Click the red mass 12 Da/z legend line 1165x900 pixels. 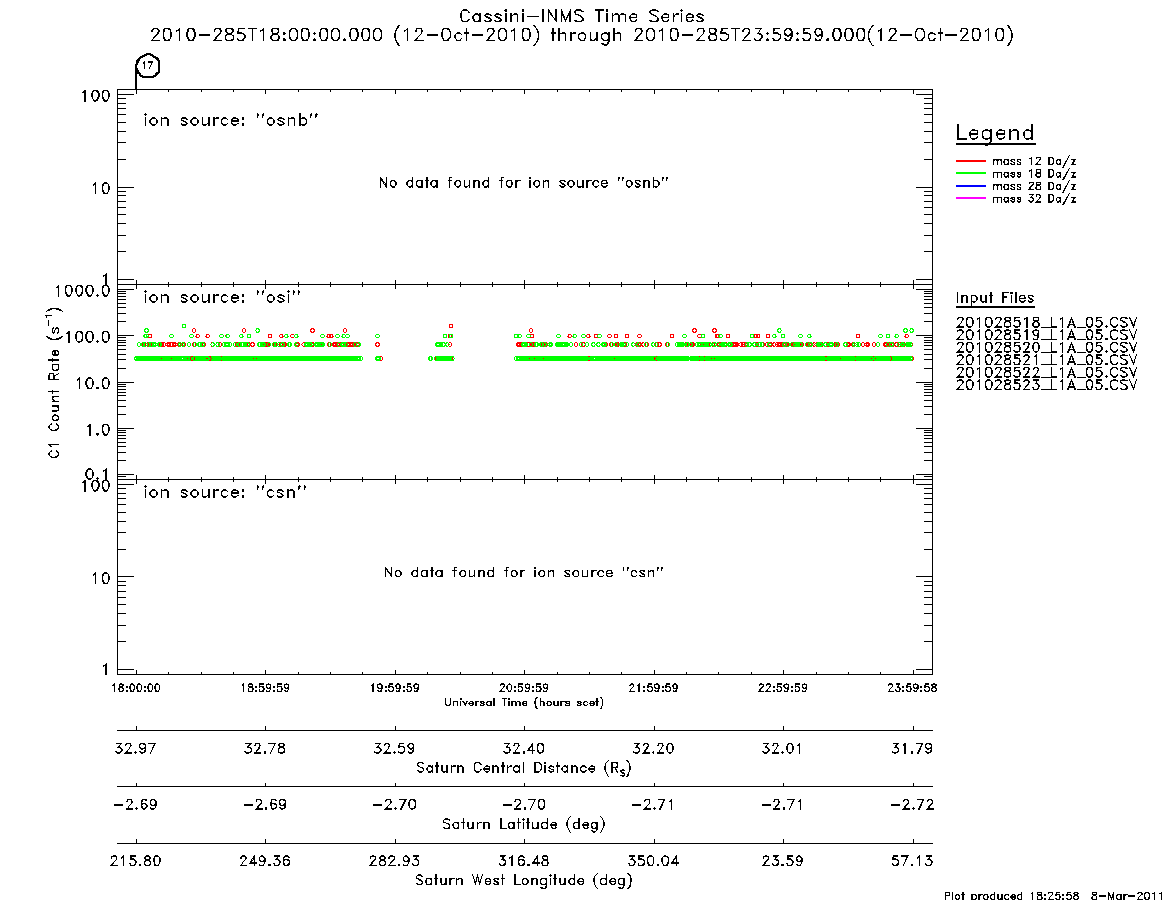pyautogui.click(x=970, y=161)
